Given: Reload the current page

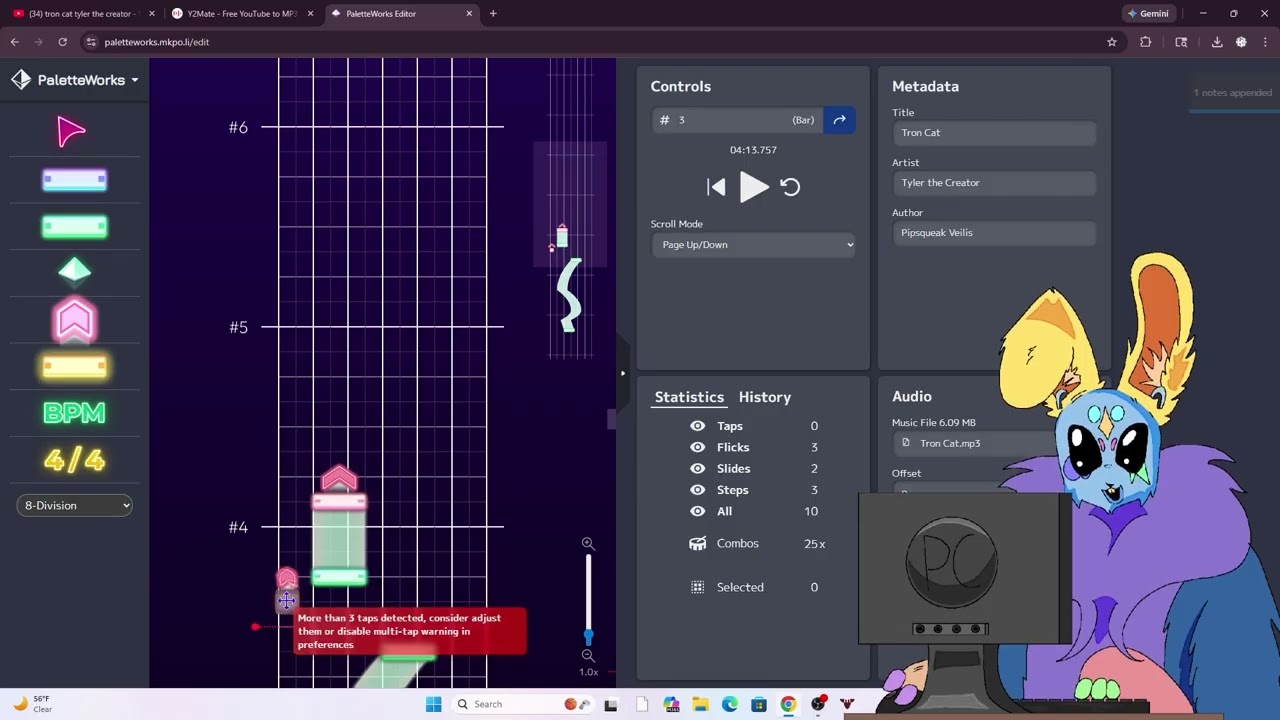Looking at the screenshot, I should click(62, 42).
